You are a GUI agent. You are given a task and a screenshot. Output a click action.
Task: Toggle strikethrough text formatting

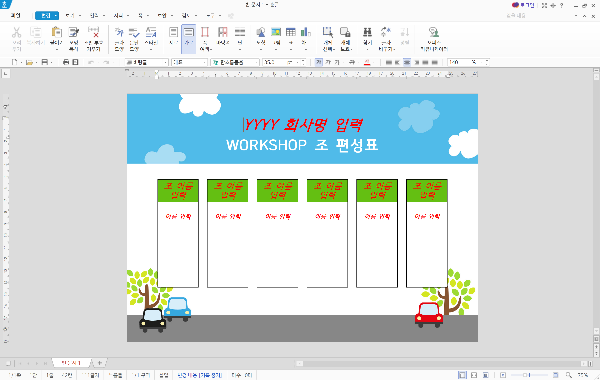(352, 62)
